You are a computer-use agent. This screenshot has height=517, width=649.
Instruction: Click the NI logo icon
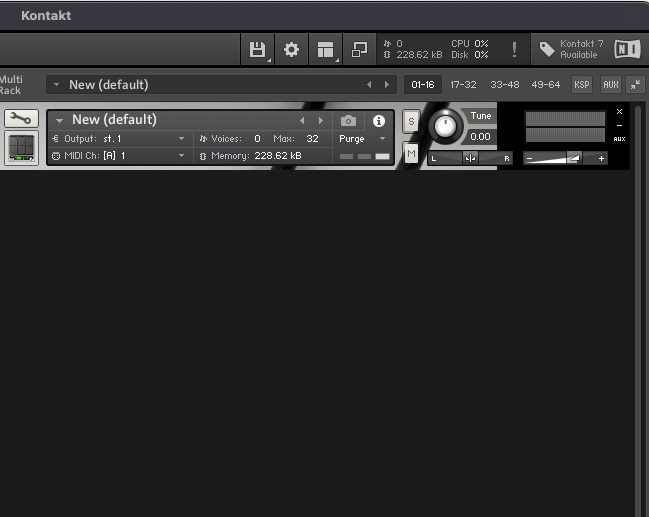click(627, 49)
